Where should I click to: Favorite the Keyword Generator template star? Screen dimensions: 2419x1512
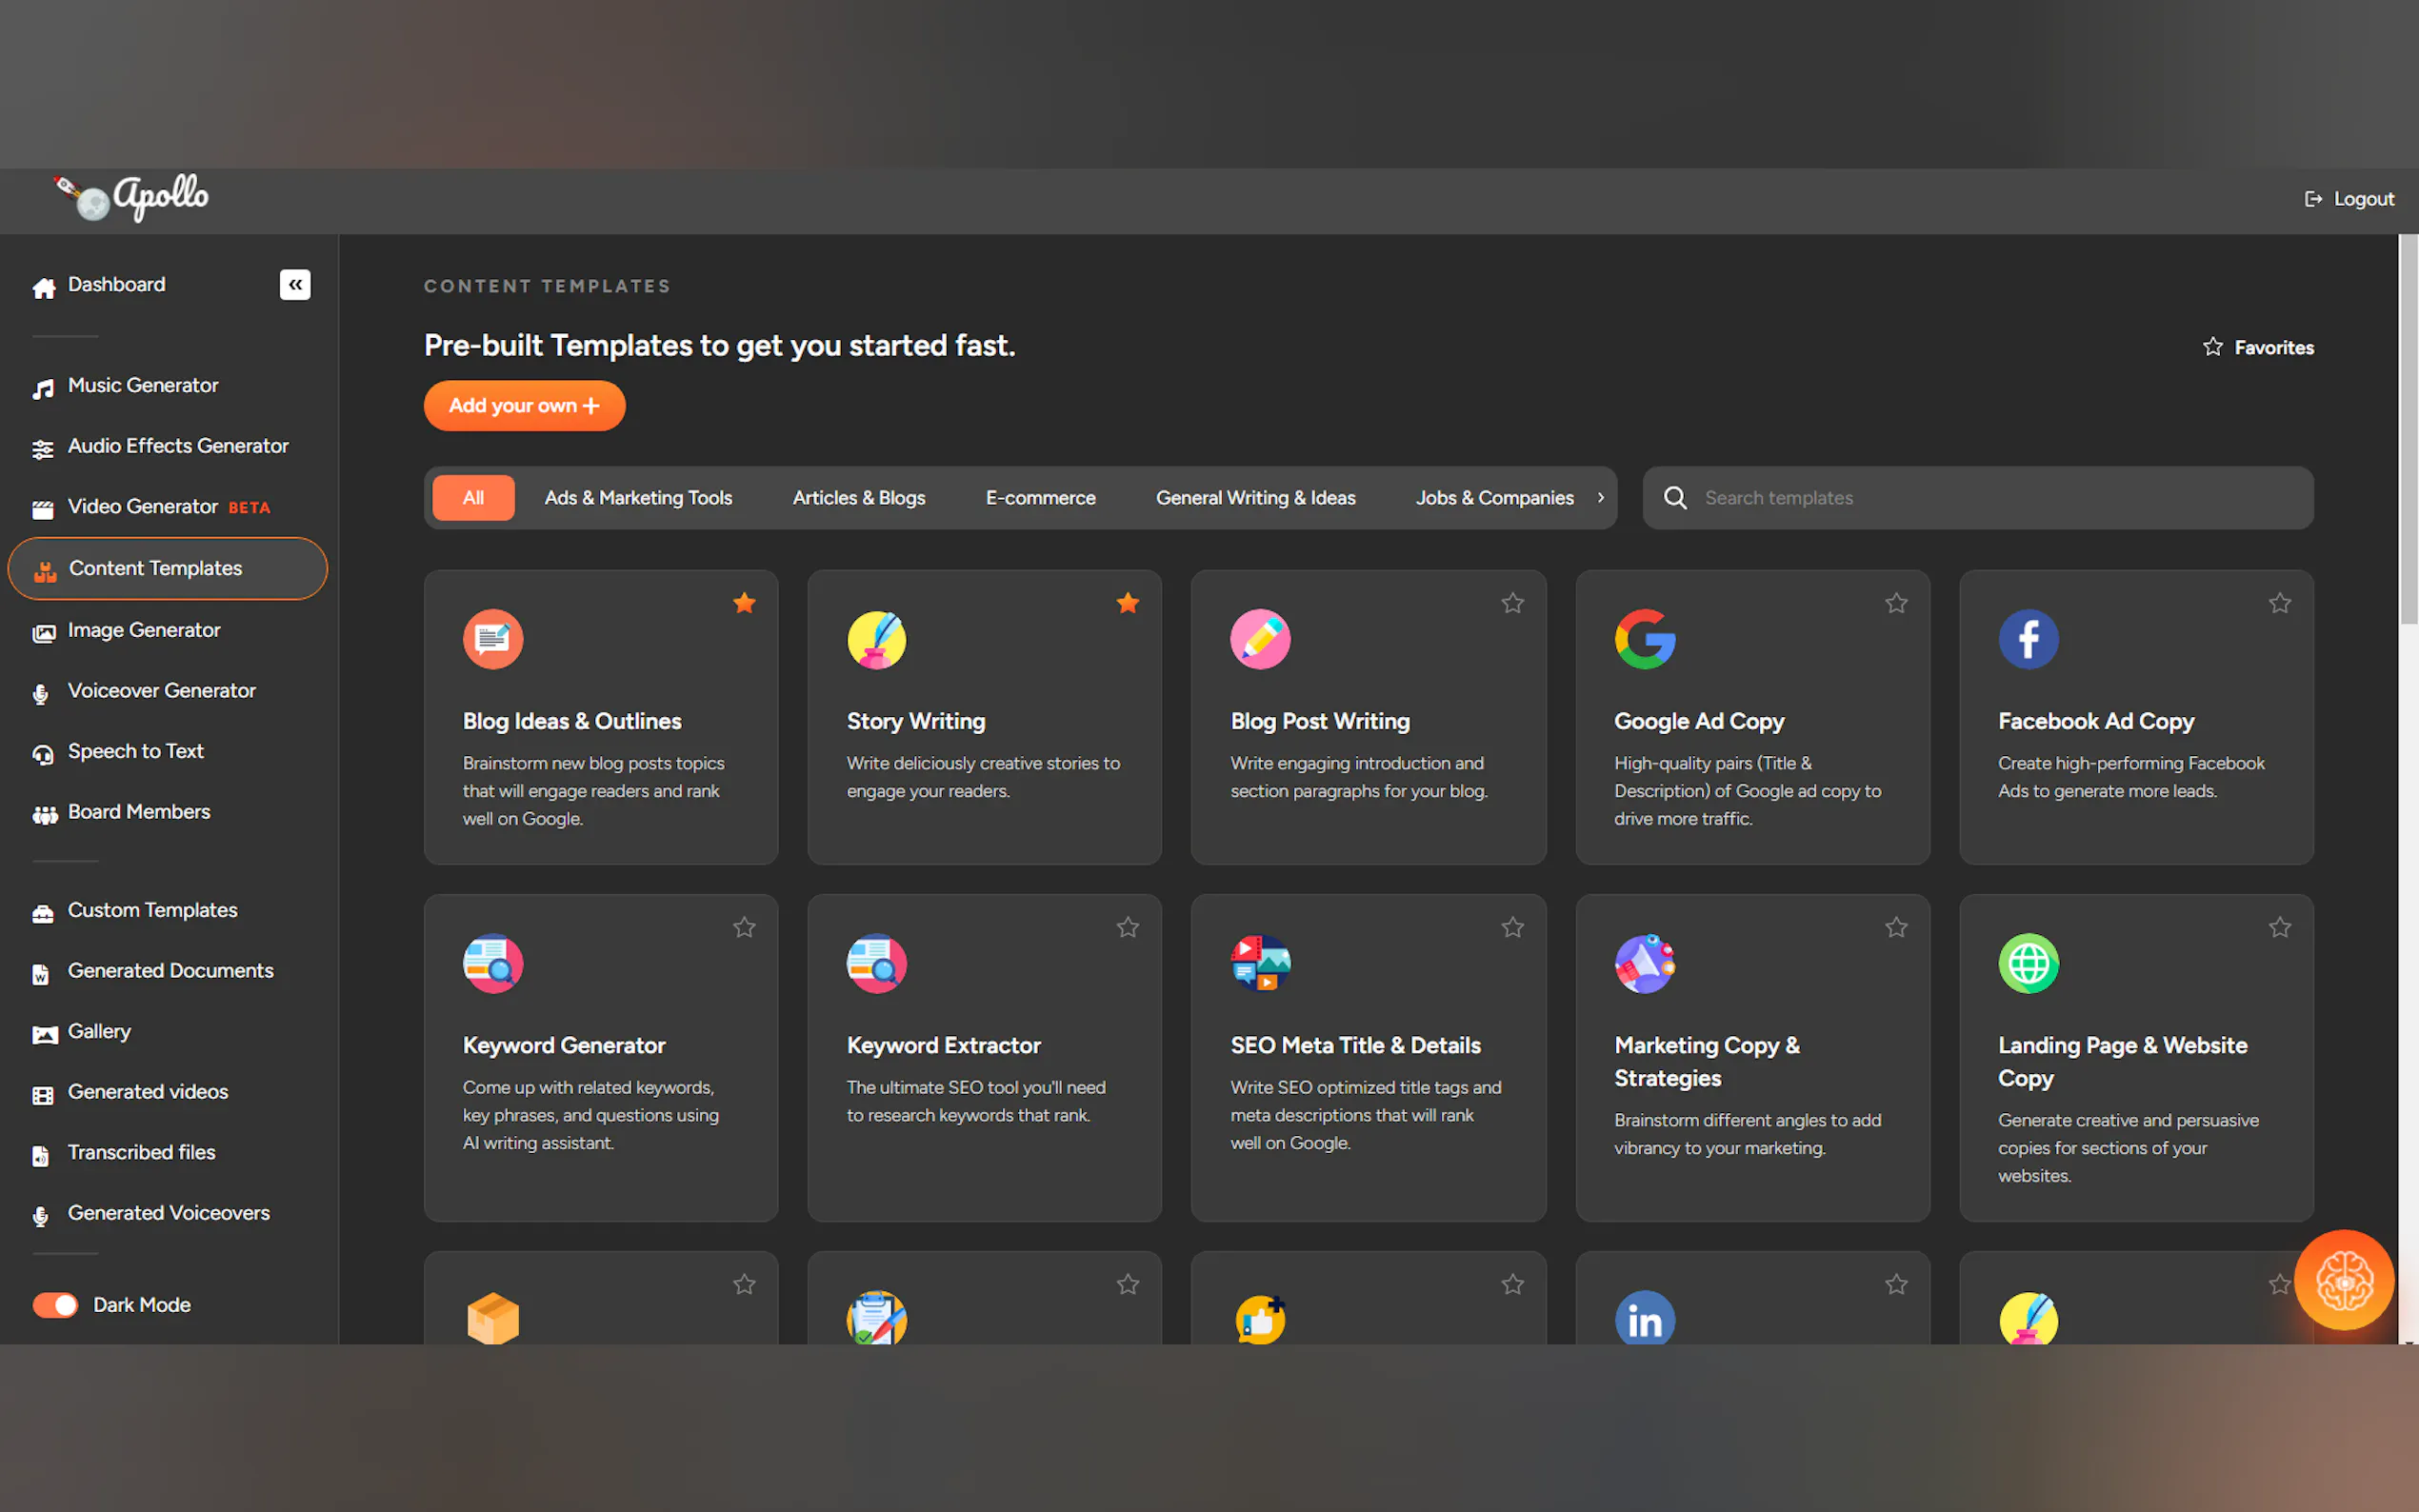744,927
